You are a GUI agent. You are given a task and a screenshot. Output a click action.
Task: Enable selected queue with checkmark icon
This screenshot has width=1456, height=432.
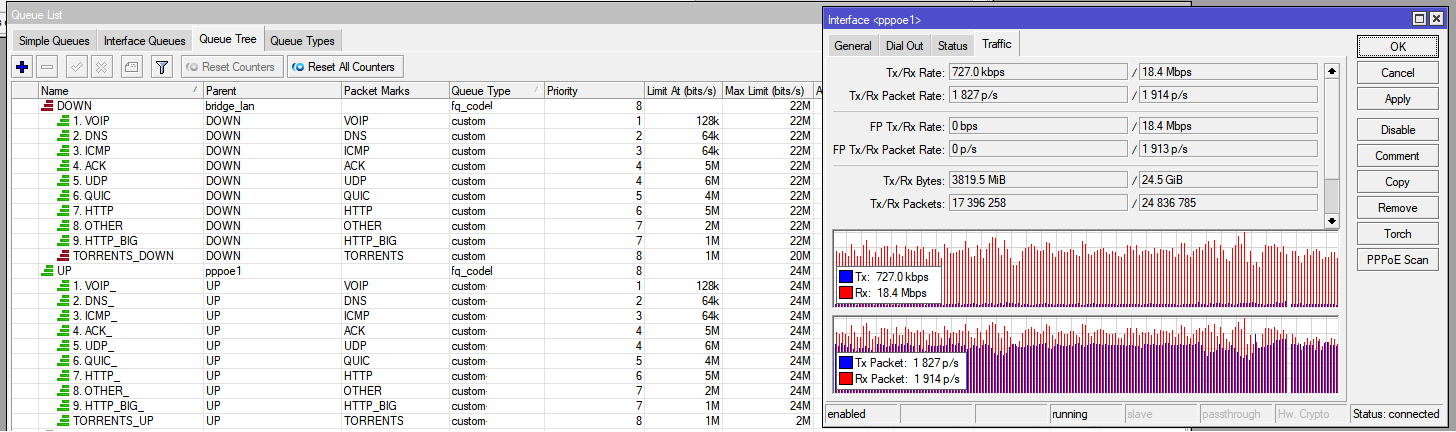pos(76,67)
